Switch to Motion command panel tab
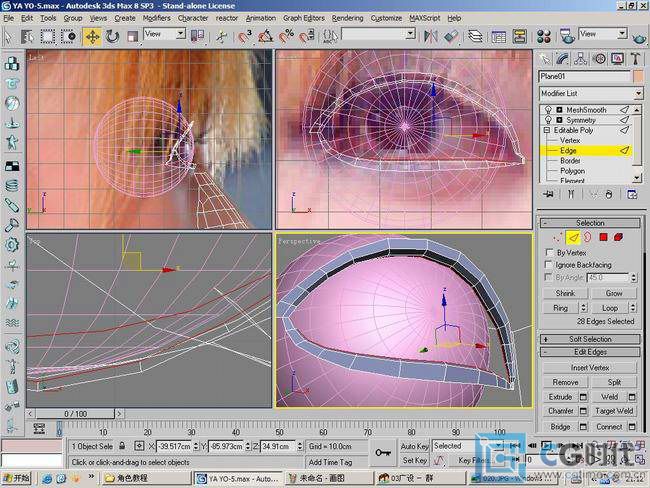 pos(599,59)
